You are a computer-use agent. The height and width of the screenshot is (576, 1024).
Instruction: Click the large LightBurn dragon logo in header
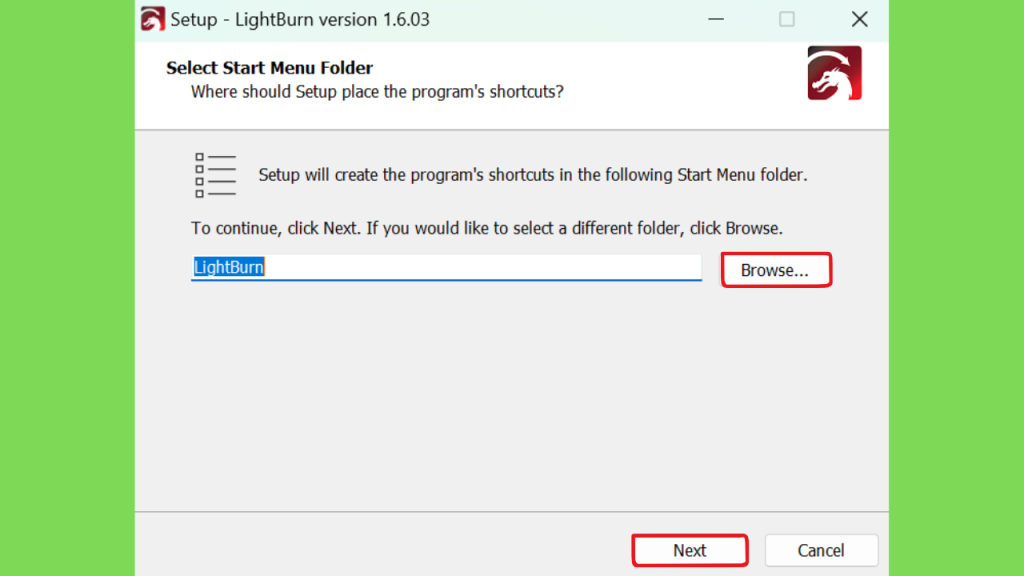pyautogui.click(x=834, y=72)
